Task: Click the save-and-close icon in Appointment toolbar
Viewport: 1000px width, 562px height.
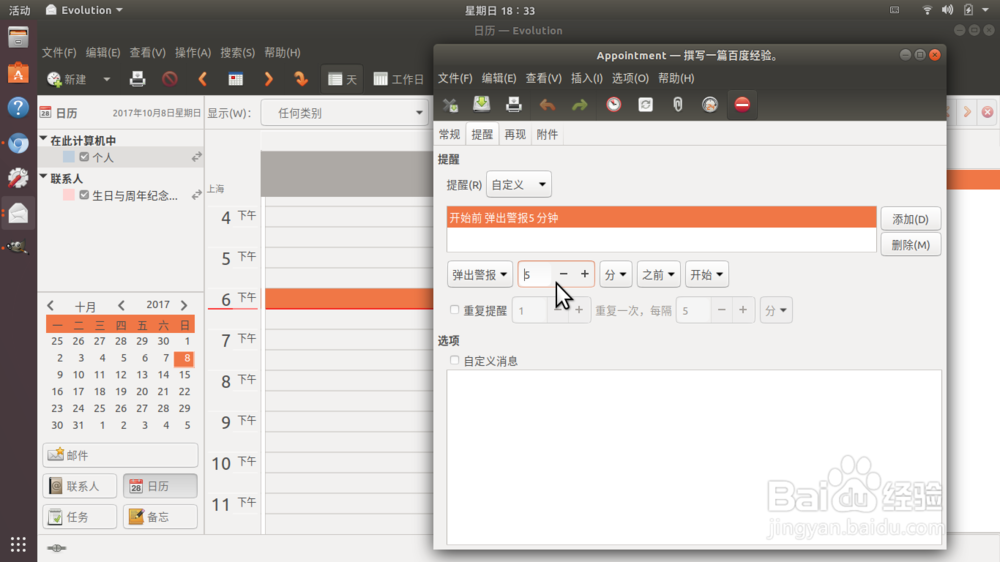Action: (450, 105)
